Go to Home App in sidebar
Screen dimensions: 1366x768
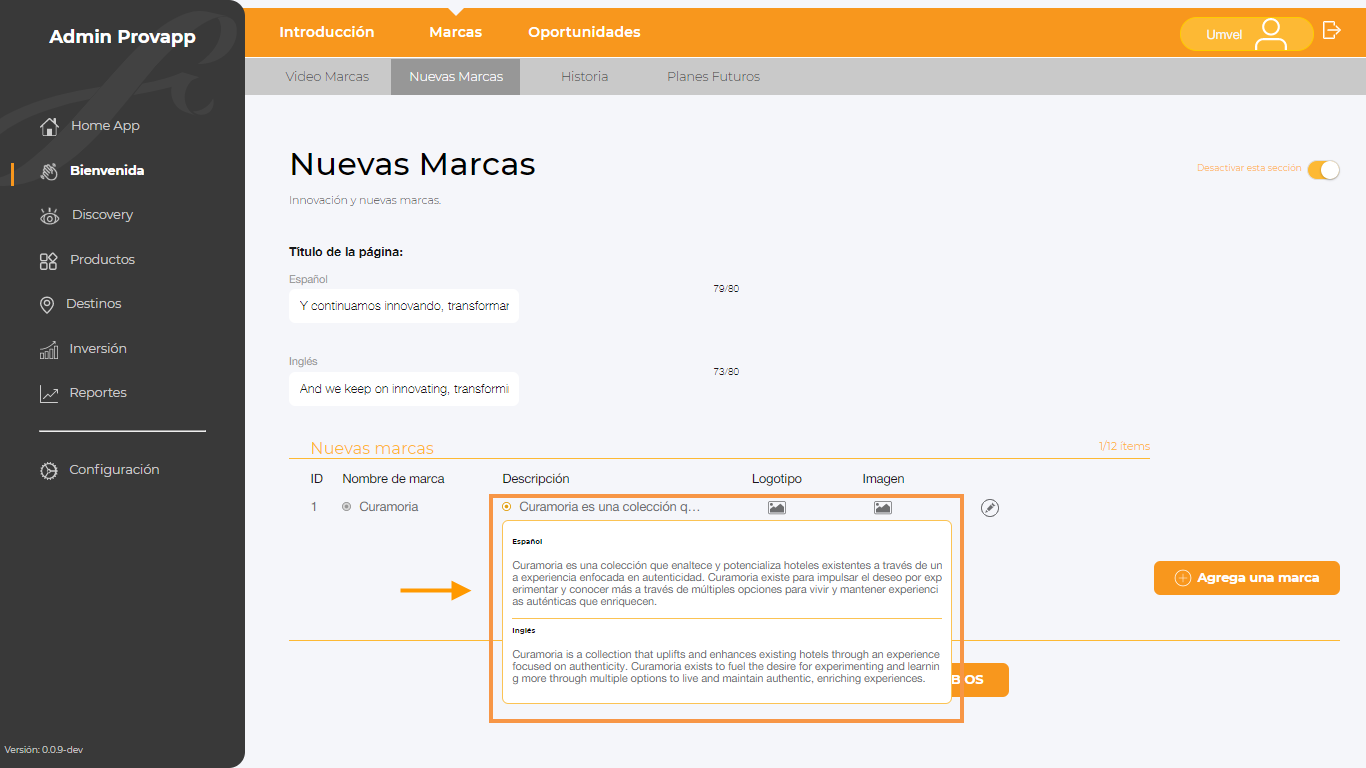pyautogui.click(x=105, y=126)
